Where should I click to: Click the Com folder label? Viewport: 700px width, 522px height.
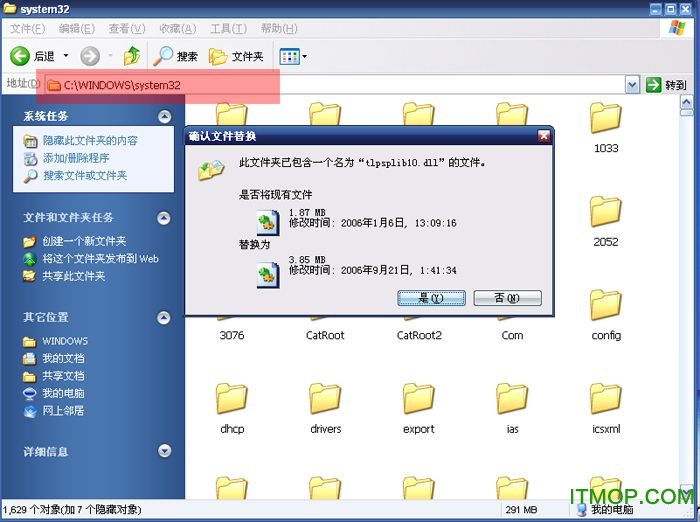coord(512,335)
